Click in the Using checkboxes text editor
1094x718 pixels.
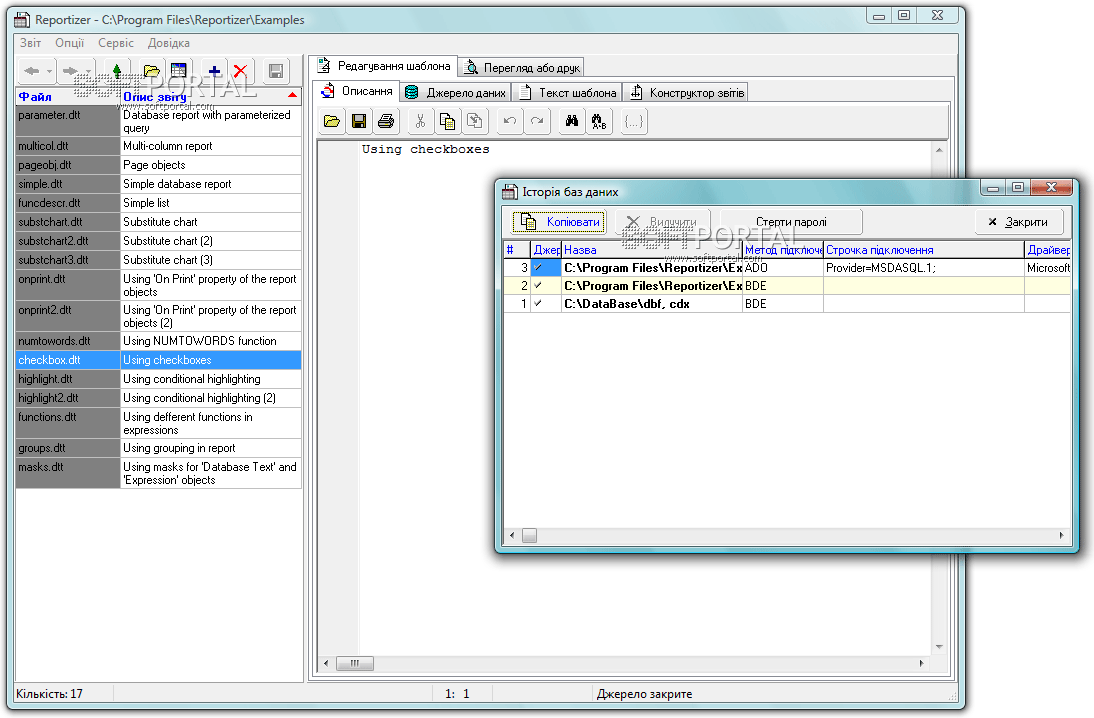645,398
